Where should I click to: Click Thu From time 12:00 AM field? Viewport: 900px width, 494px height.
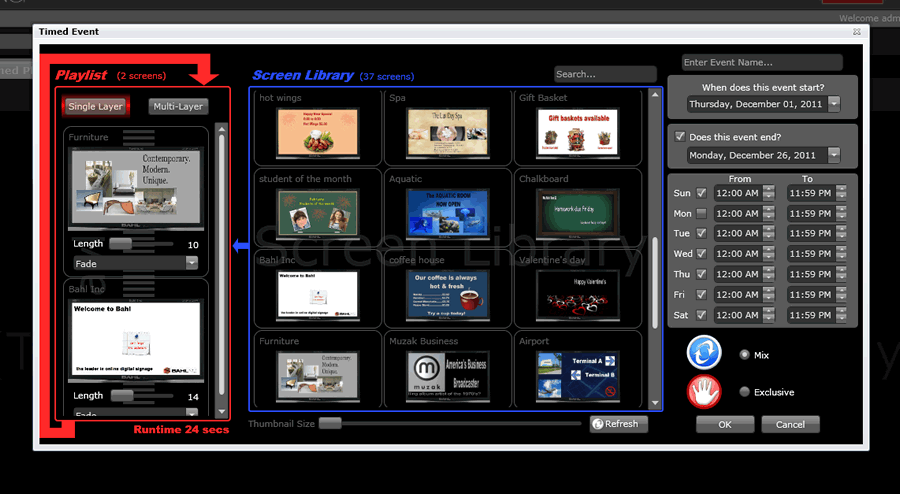click(738, 274)
